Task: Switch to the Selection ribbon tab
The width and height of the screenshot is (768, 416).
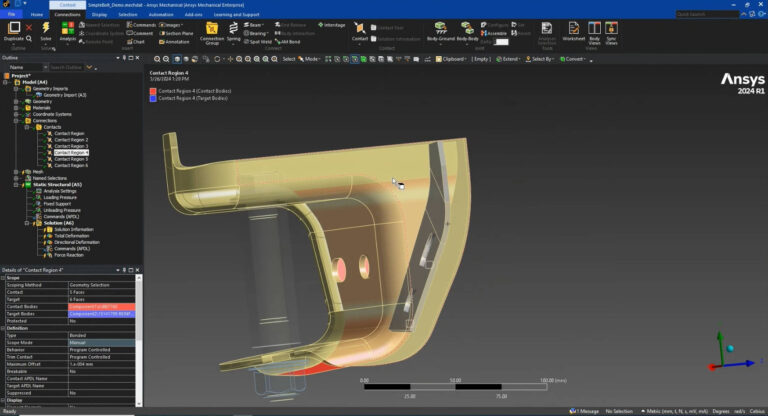Action: coord(128,15)
